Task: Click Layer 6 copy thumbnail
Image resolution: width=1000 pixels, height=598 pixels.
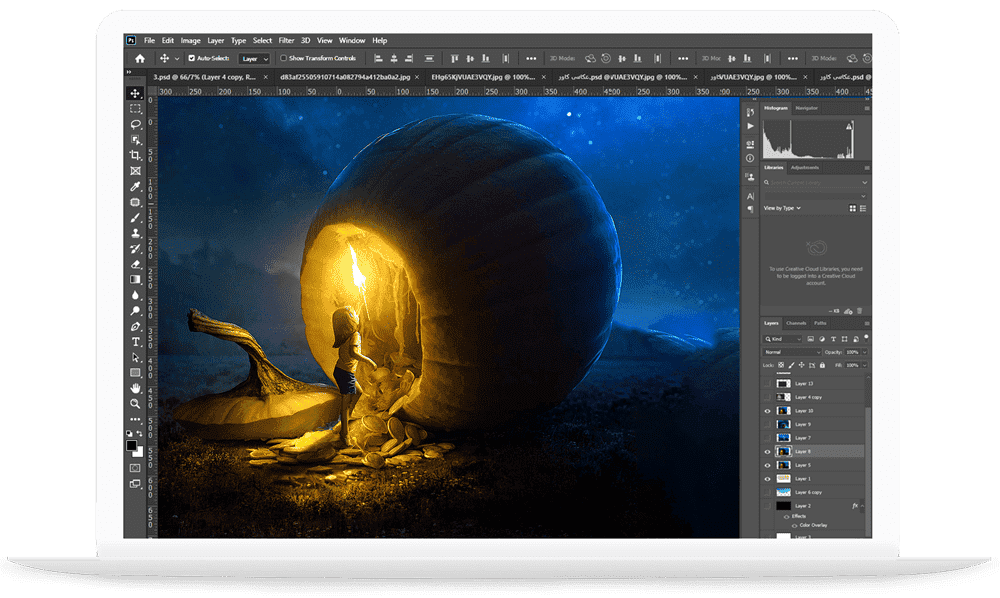Action: point(783,492)
